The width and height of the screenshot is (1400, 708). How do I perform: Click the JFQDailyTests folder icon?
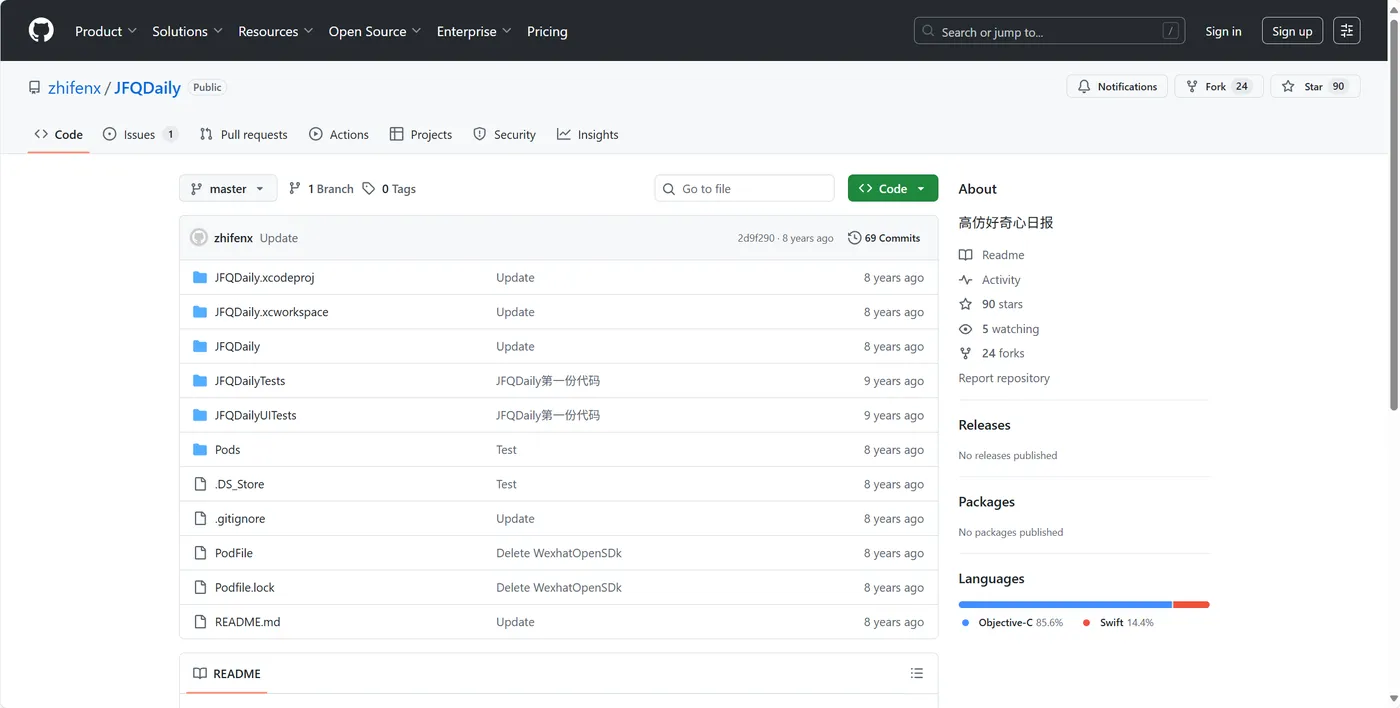coord(200,381)
